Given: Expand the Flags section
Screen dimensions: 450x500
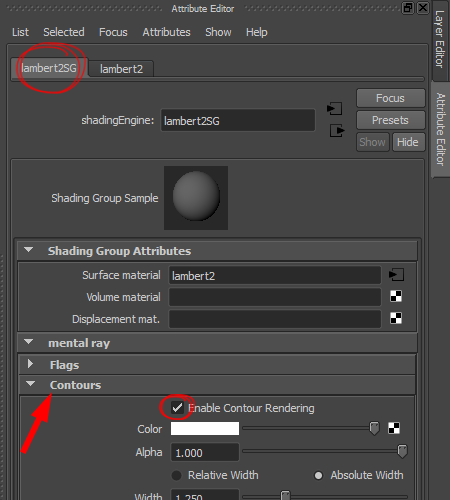Looking at the screenshot, I should pyautogui.click(x=30, y=364).
